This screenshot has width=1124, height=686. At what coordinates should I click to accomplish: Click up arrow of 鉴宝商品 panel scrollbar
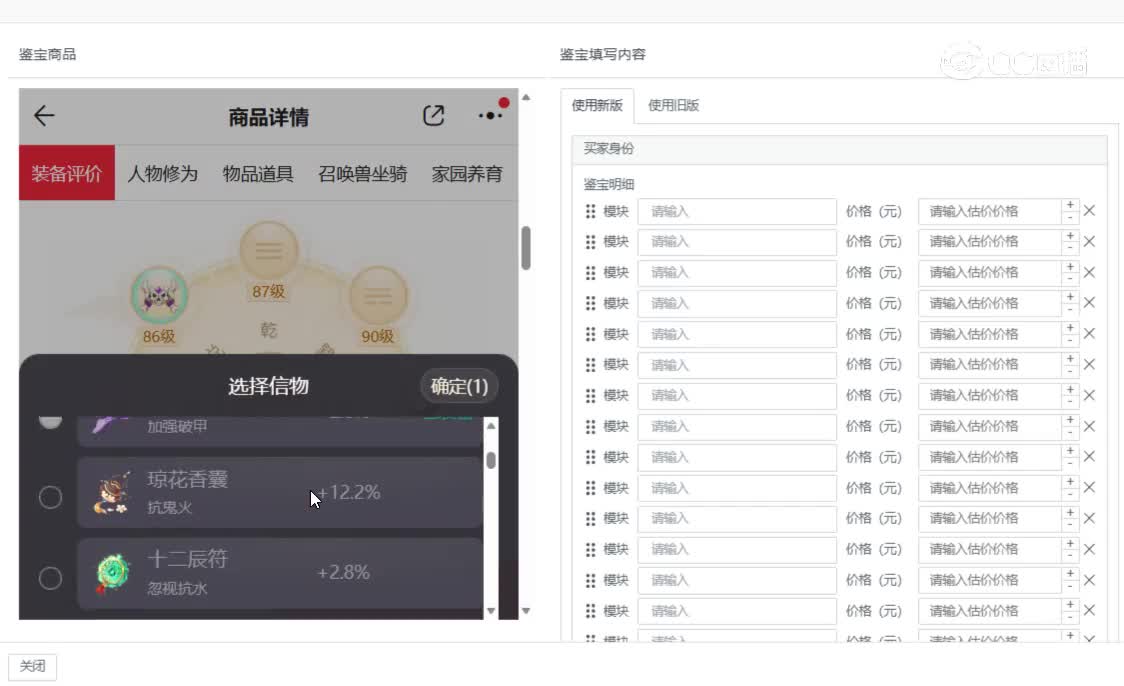click(526, 97)
